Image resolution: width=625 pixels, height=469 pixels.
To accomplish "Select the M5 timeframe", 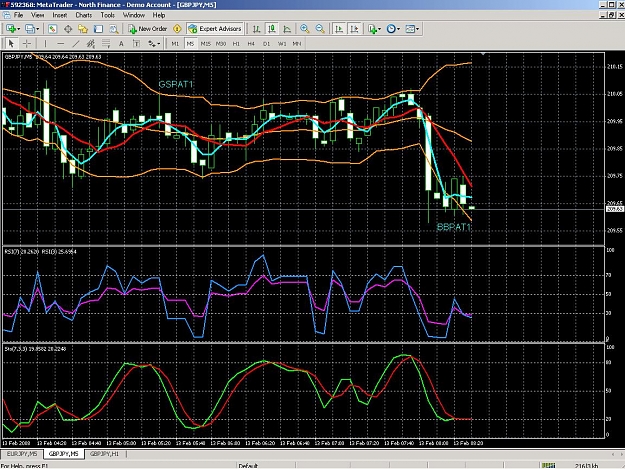I will 190,43.
